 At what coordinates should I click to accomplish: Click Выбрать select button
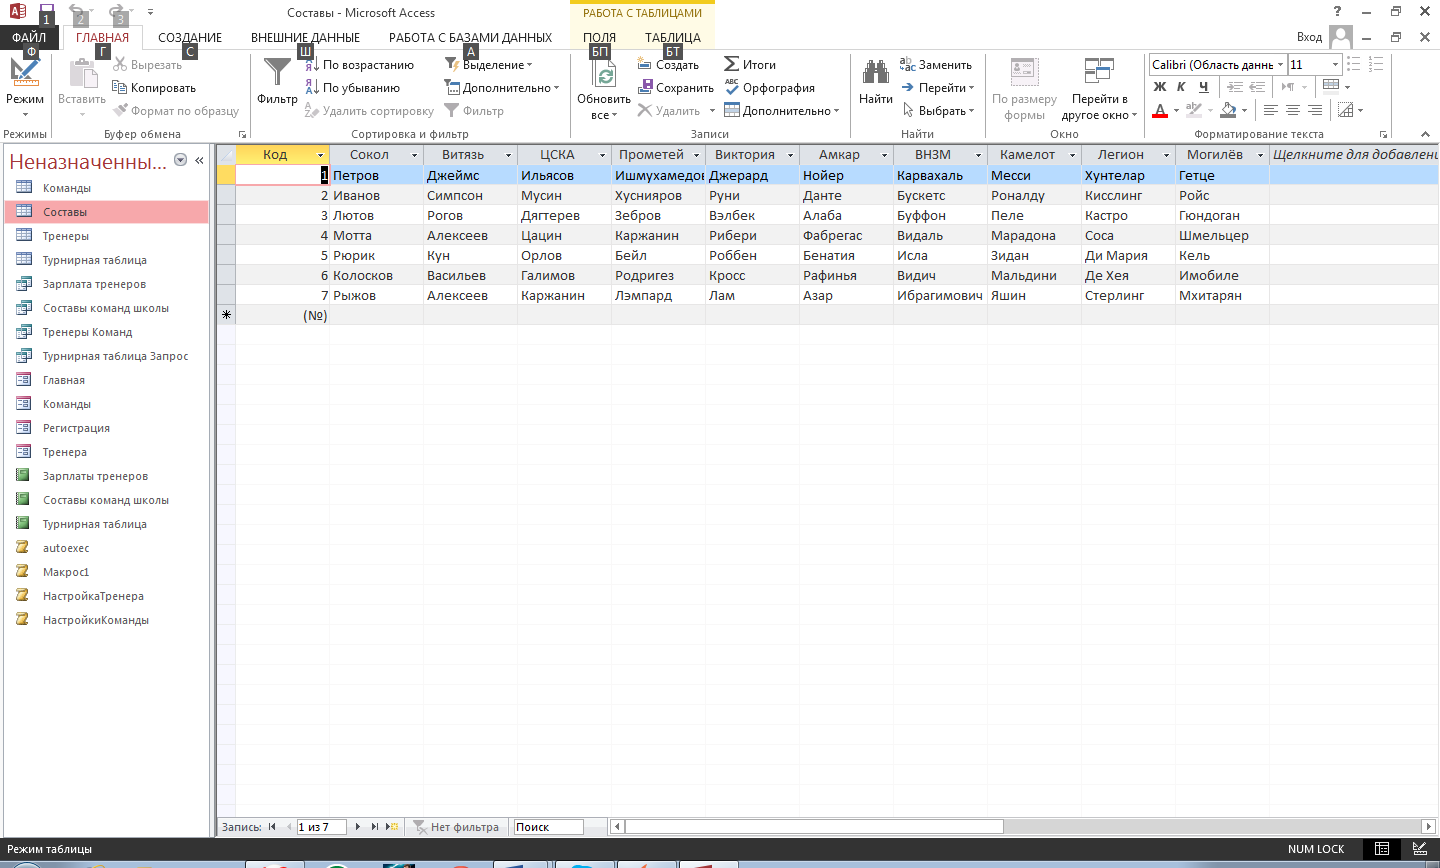tap(938, 111)
